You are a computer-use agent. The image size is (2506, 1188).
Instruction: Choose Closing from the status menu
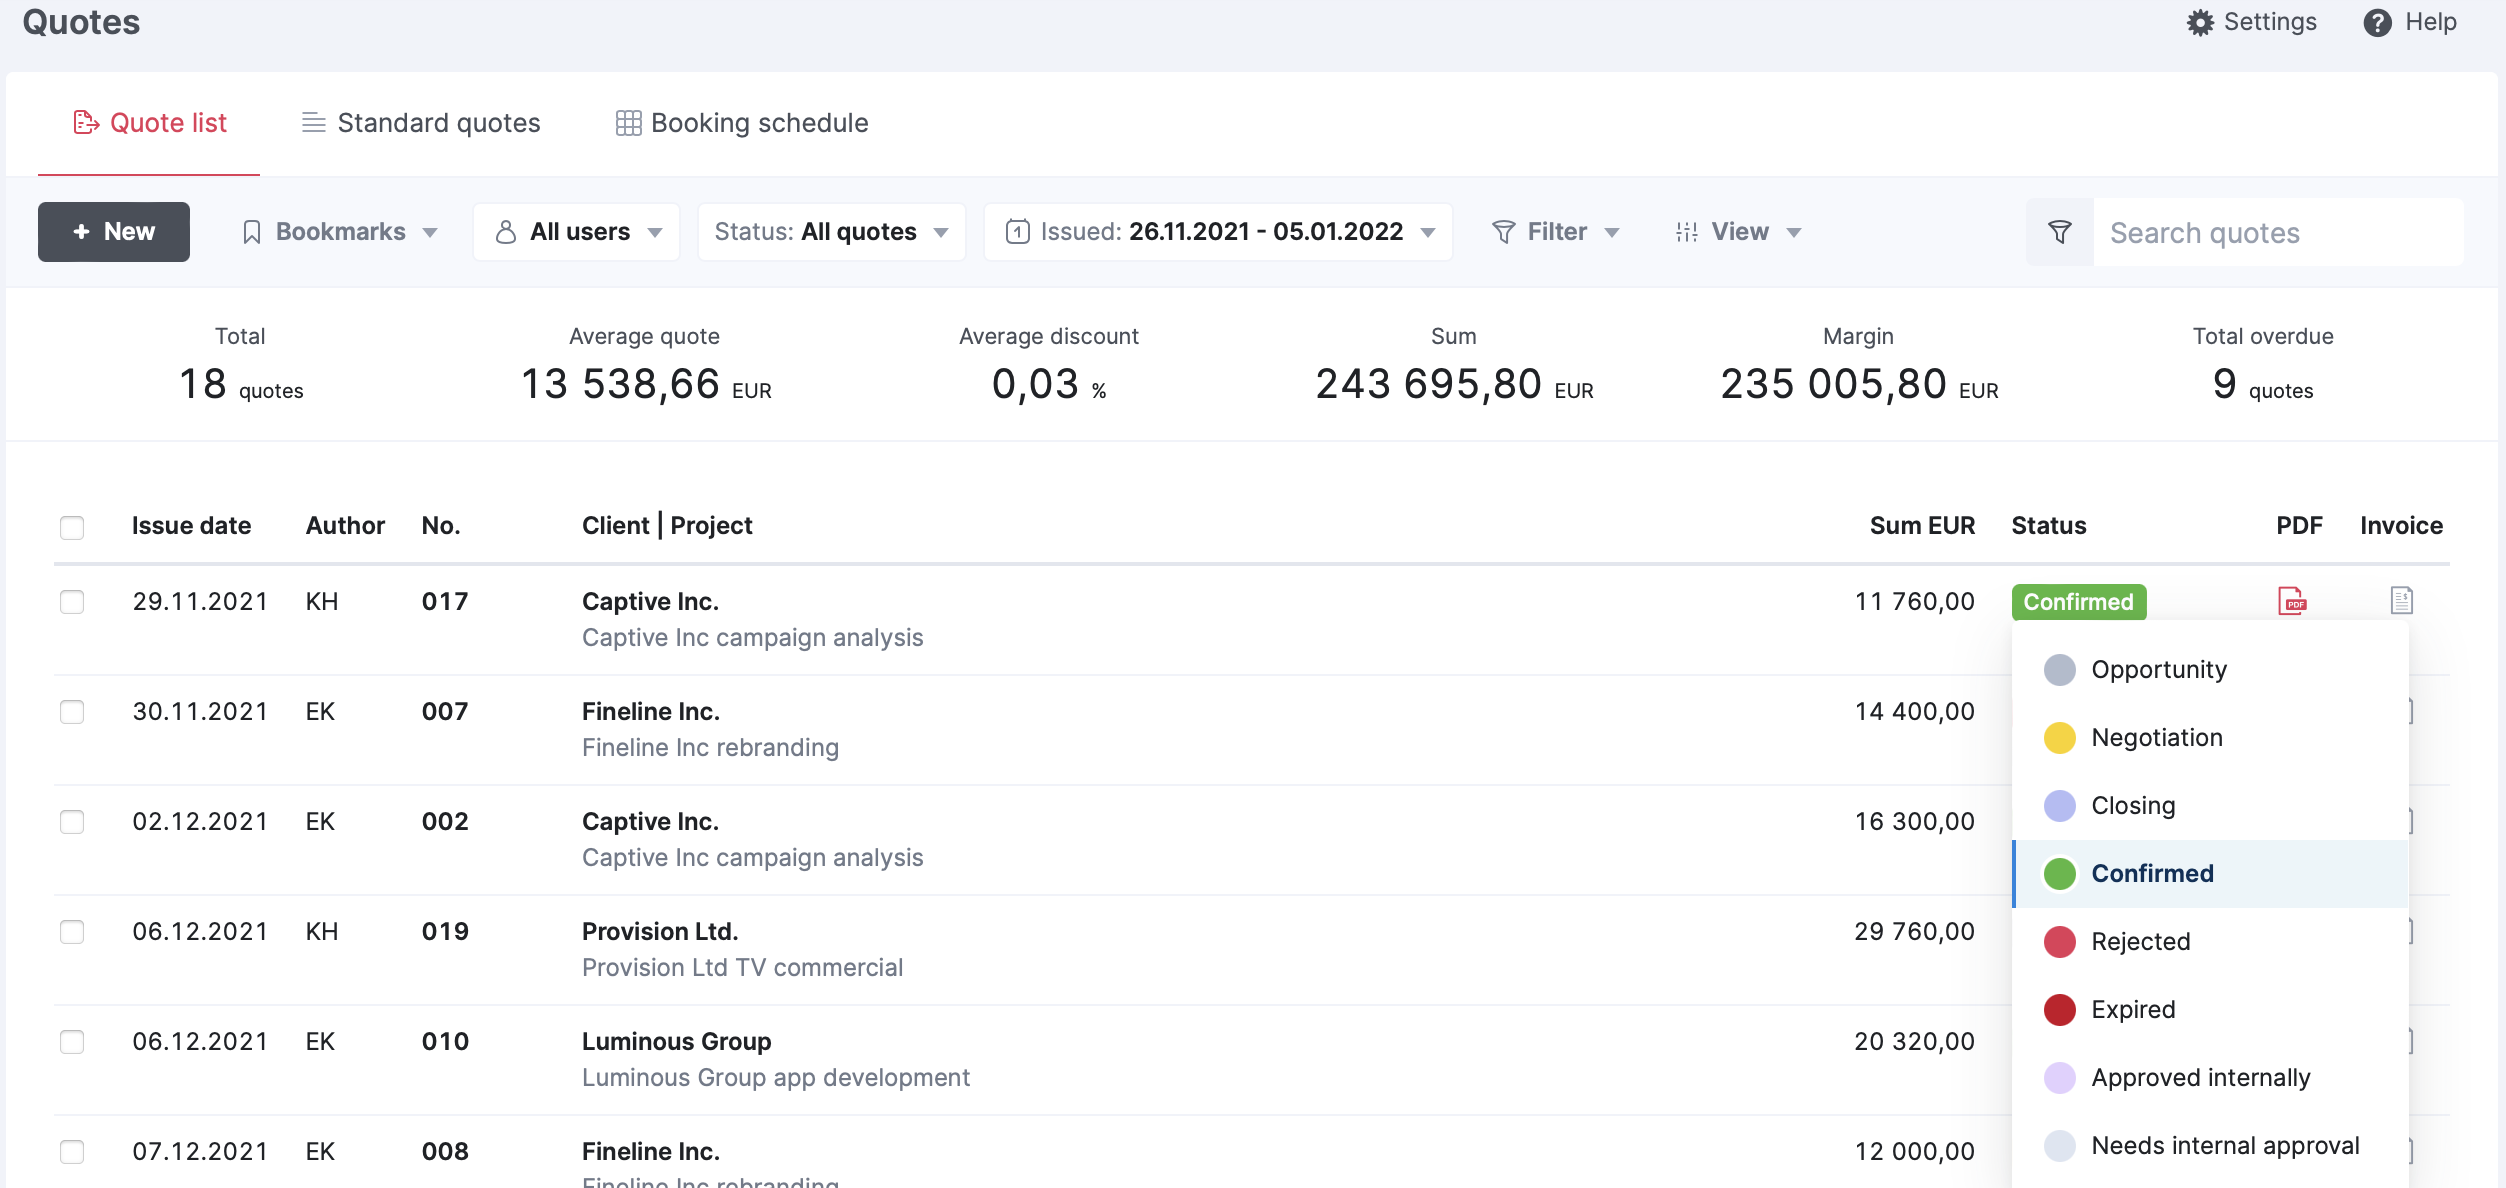[2210, 806]
